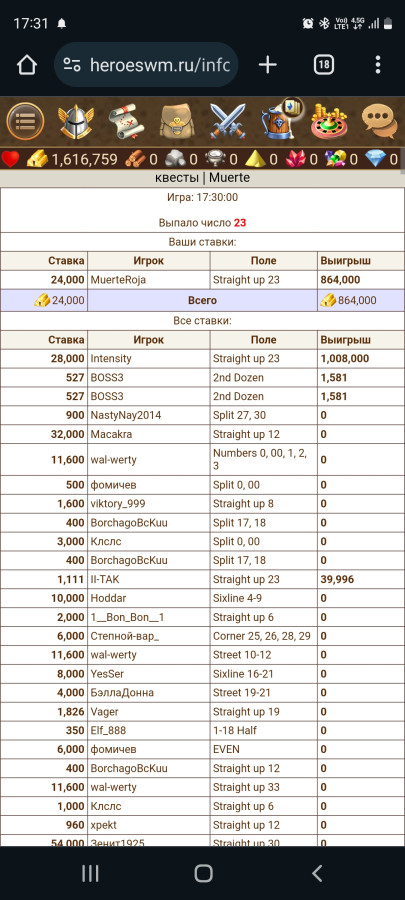Tap the crossed swords battles icon
405x900 pixels.
(227, 122)
